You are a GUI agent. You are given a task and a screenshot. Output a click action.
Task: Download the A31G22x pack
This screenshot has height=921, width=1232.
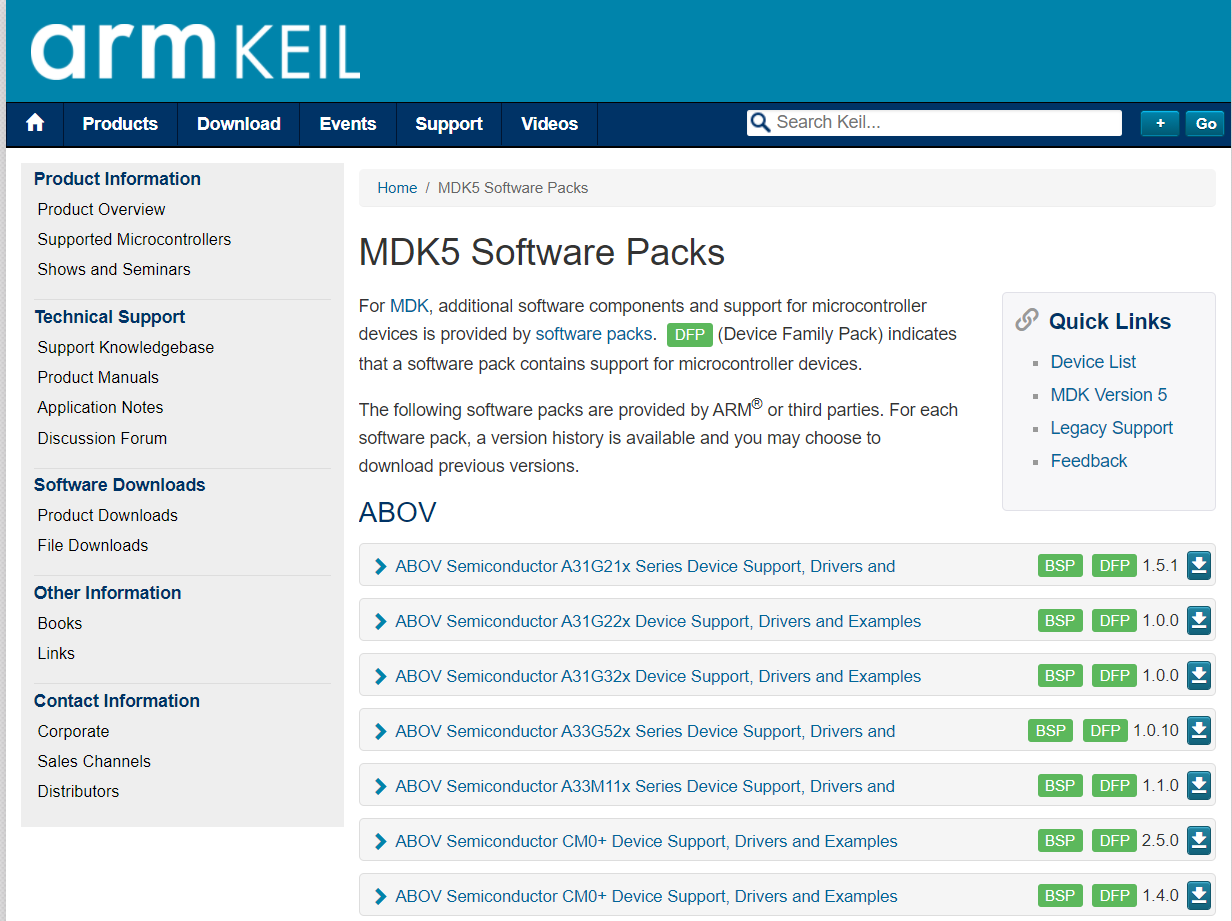click(x=1199, y=621)
